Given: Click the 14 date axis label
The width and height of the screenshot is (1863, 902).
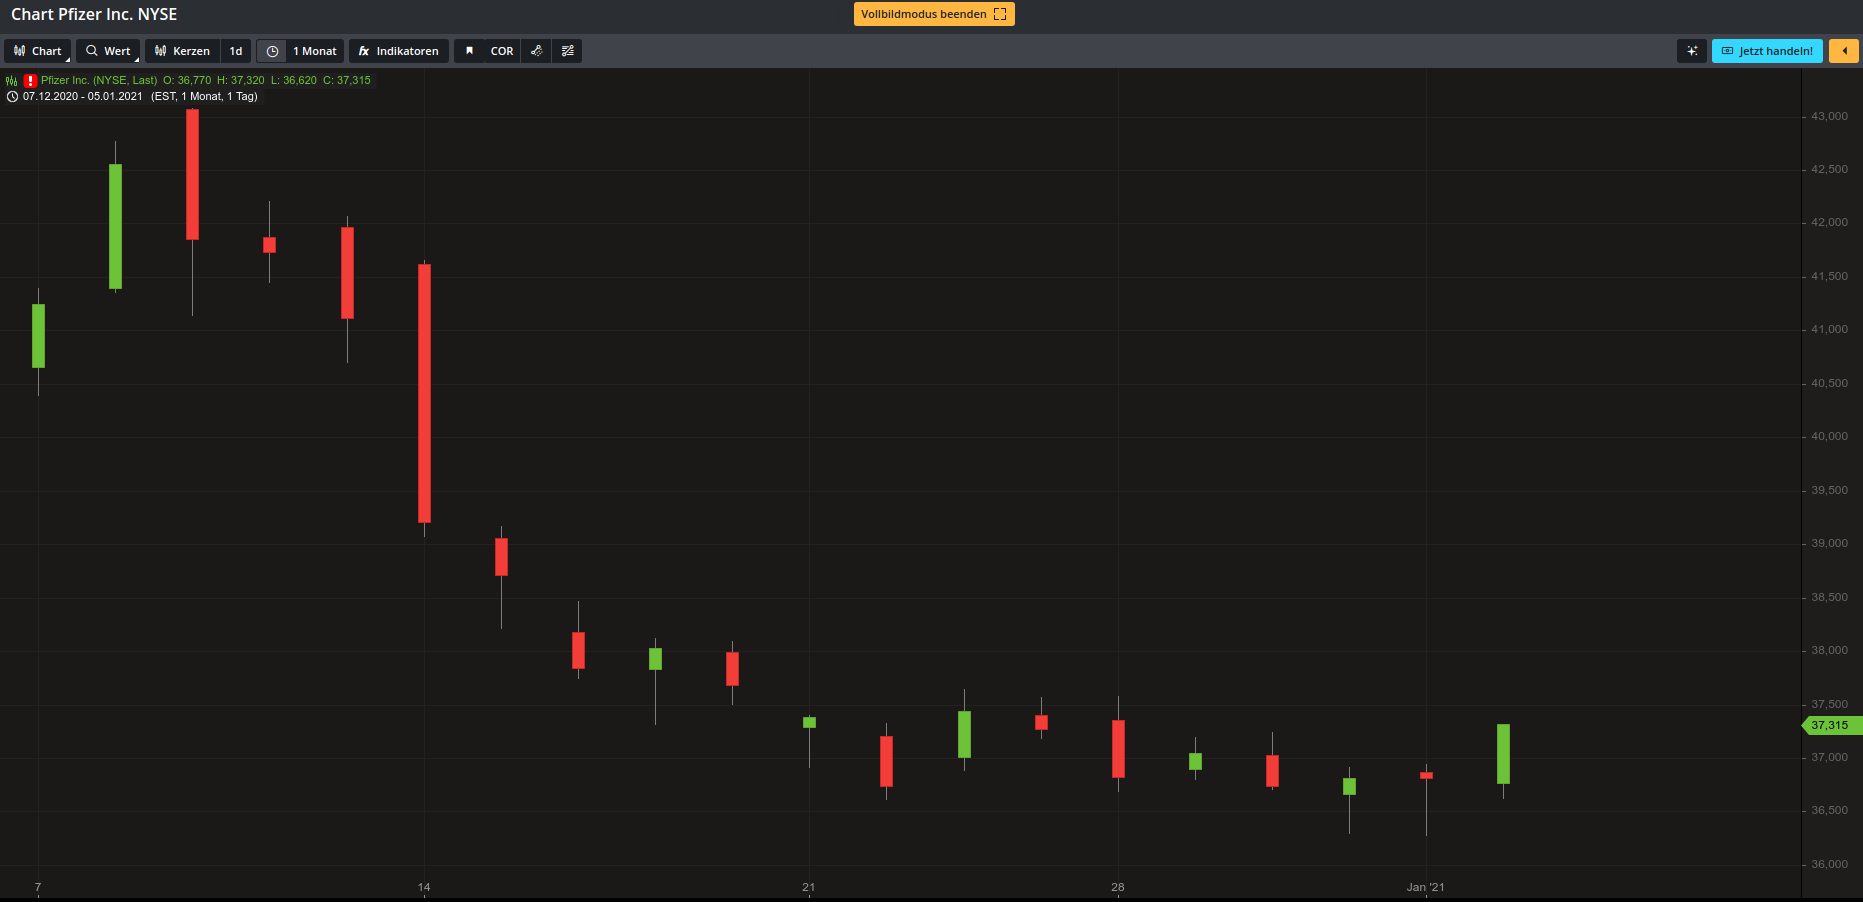Looking at the screenshot, I should [x=424, y=887].
